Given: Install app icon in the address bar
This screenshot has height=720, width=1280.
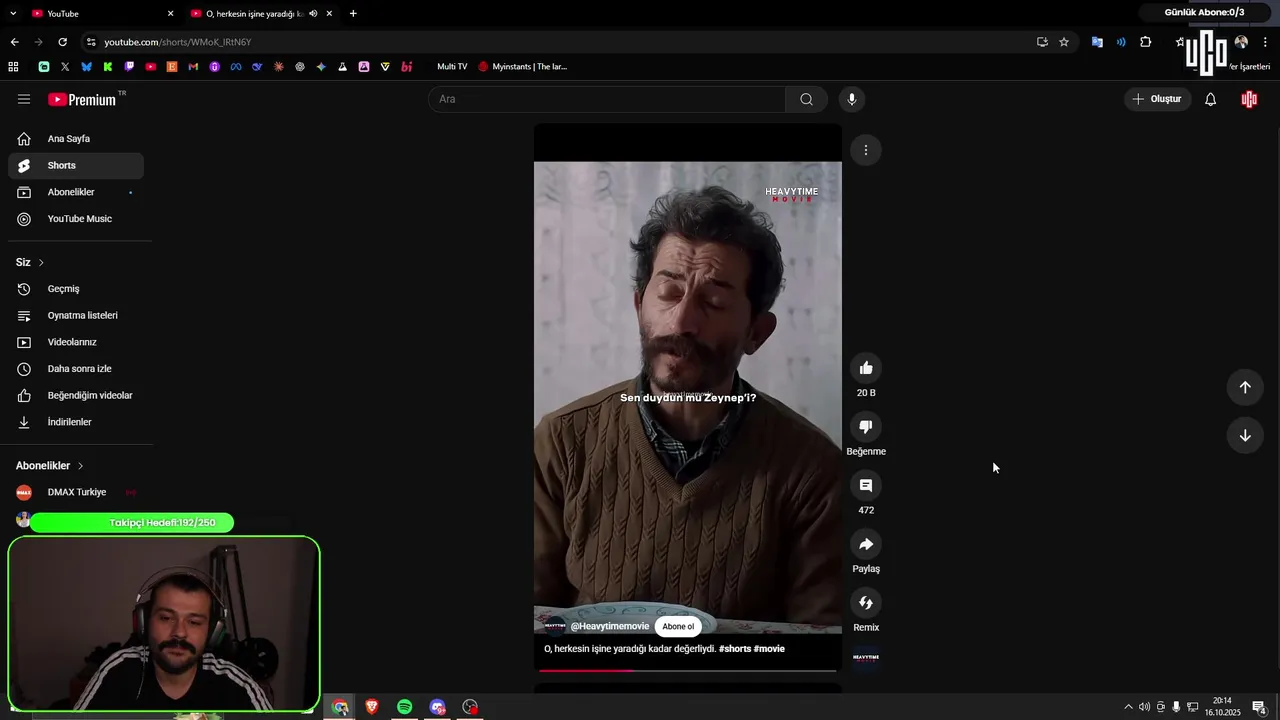Looking at the screenshot, I should tap(1042, 42).
